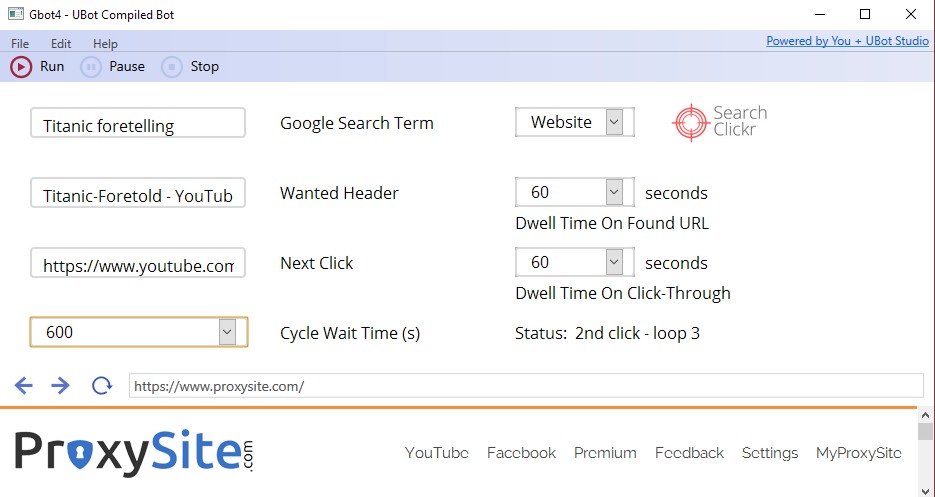
Task: Open the File menu
Action: point(20,44)
